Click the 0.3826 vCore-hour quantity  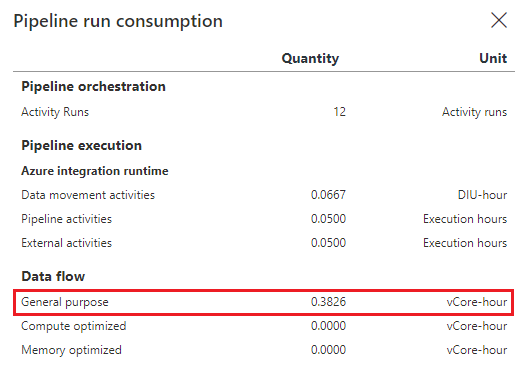coord(328,302)
